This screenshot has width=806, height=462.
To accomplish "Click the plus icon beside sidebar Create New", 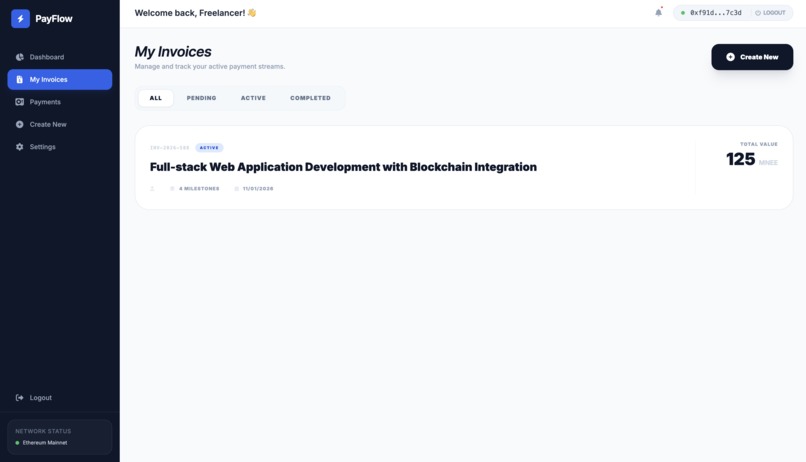I will (20, 124).
